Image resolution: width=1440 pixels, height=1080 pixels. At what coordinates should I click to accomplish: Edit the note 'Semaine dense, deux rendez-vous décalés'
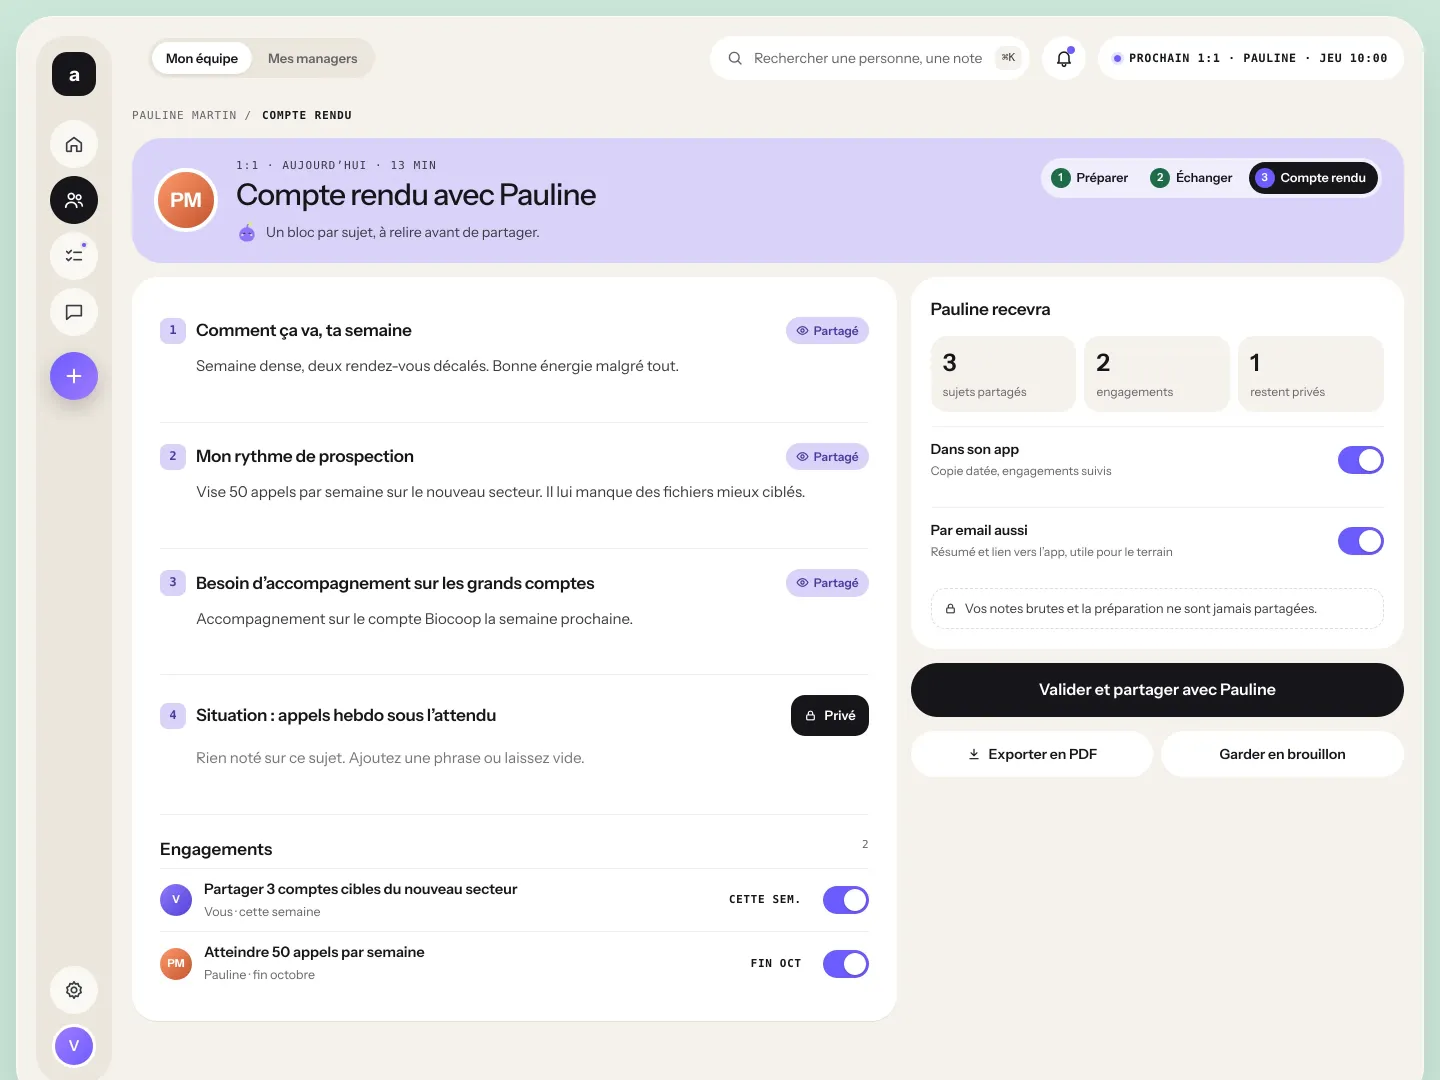tap(437, 366)
